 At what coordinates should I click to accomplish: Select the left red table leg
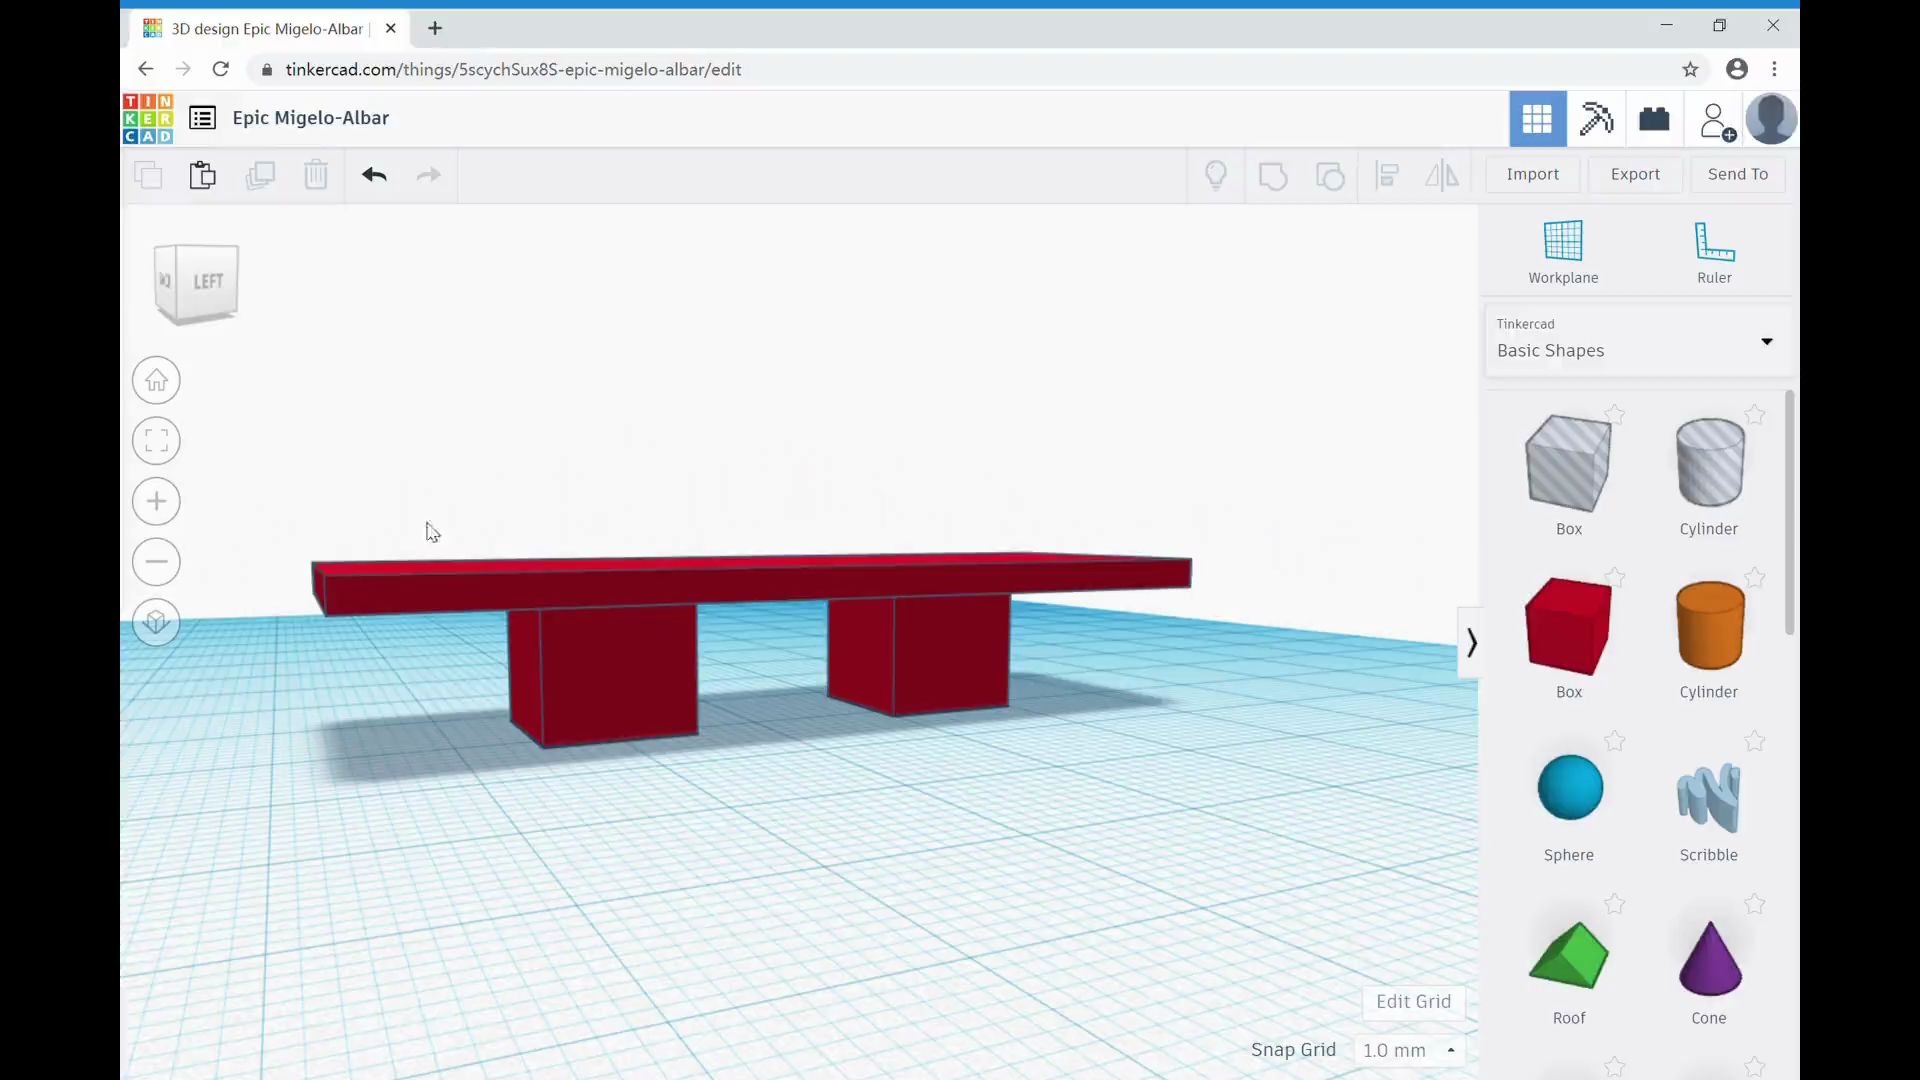click(x=603, y=675)
